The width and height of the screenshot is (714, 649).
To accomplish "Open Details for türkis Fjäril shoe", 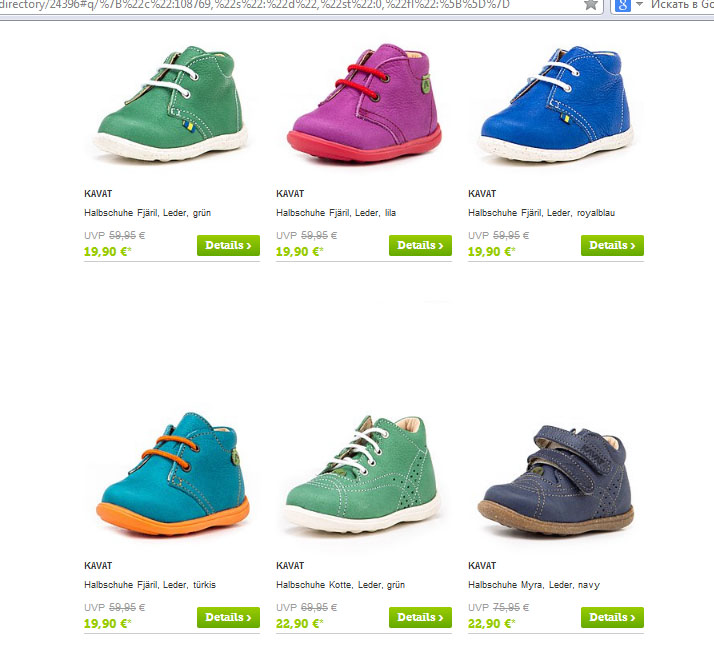I will [228, 618].
